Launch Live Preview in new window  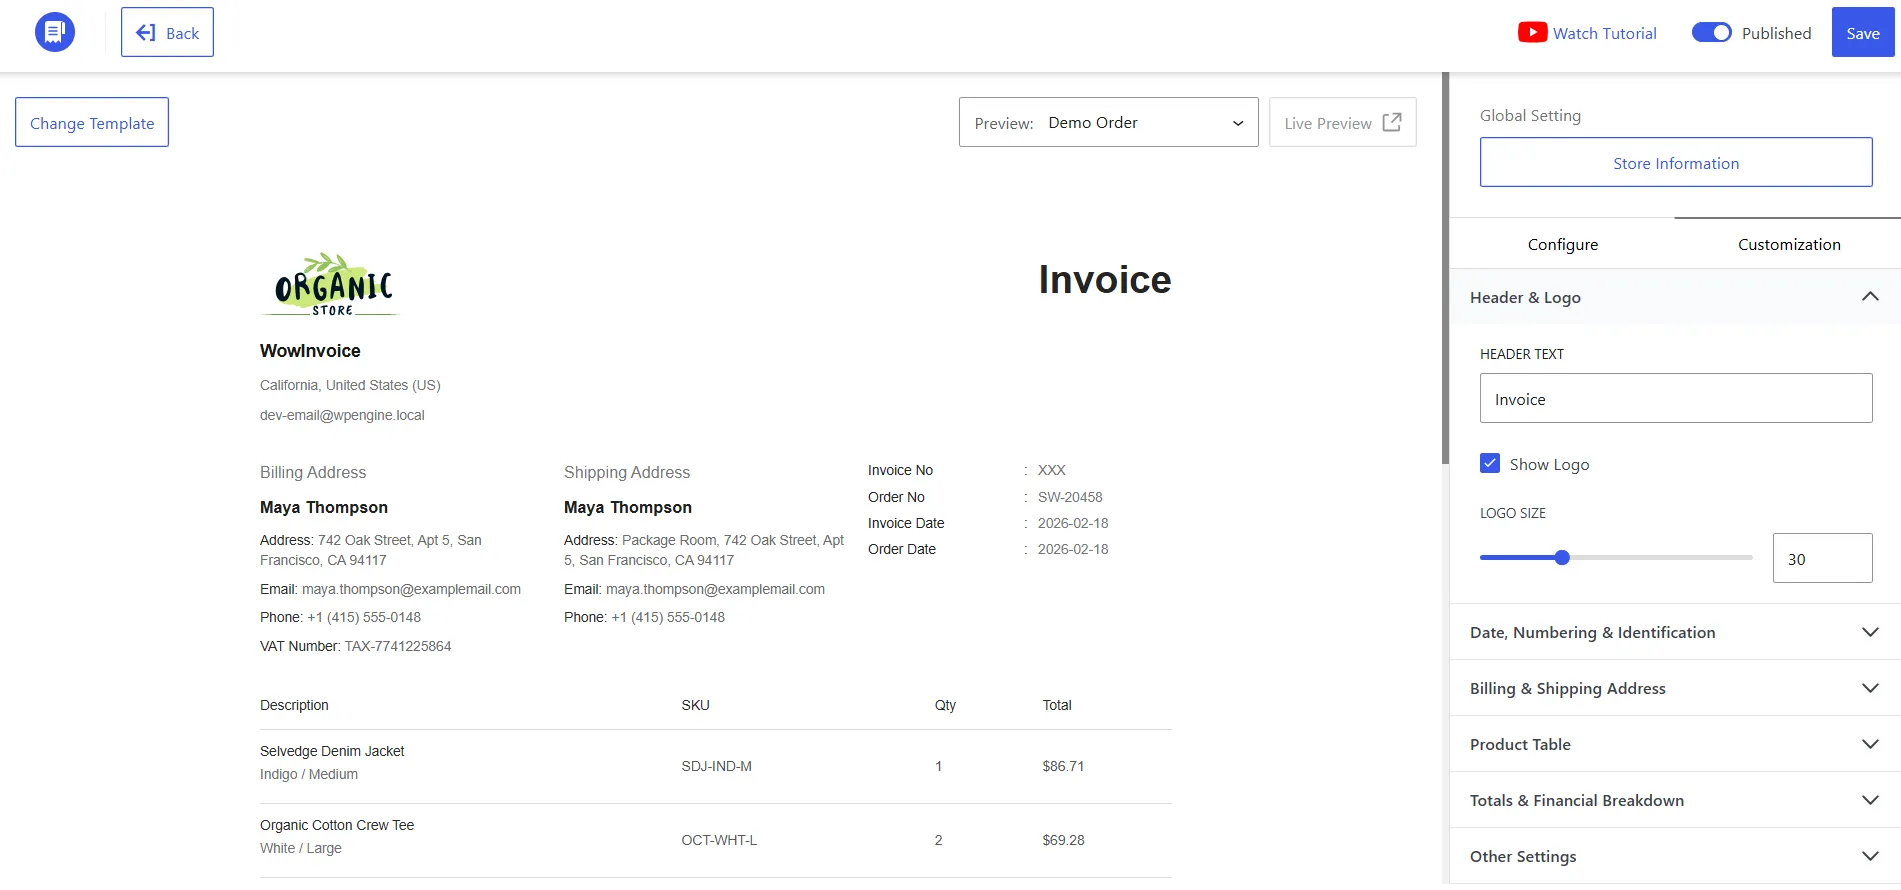click(x=1342, y=122)
